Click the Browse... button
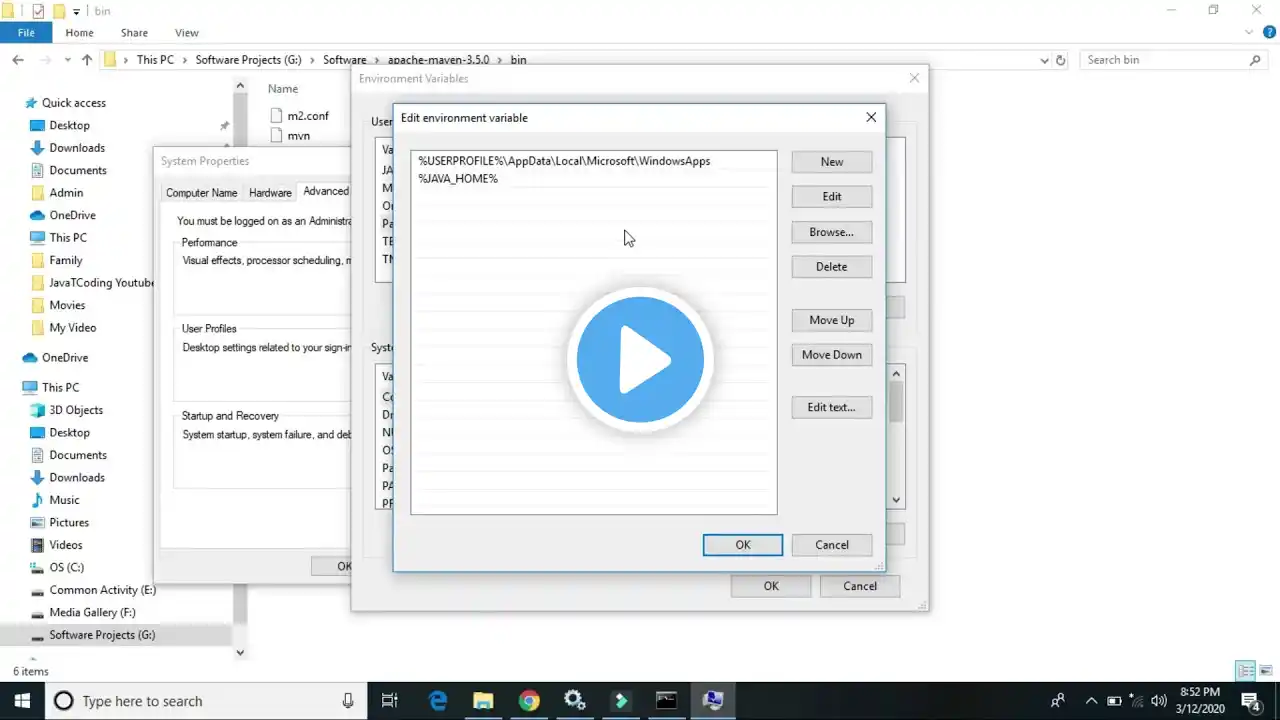This screenshot has height=720, width=1280. point(832,232)
